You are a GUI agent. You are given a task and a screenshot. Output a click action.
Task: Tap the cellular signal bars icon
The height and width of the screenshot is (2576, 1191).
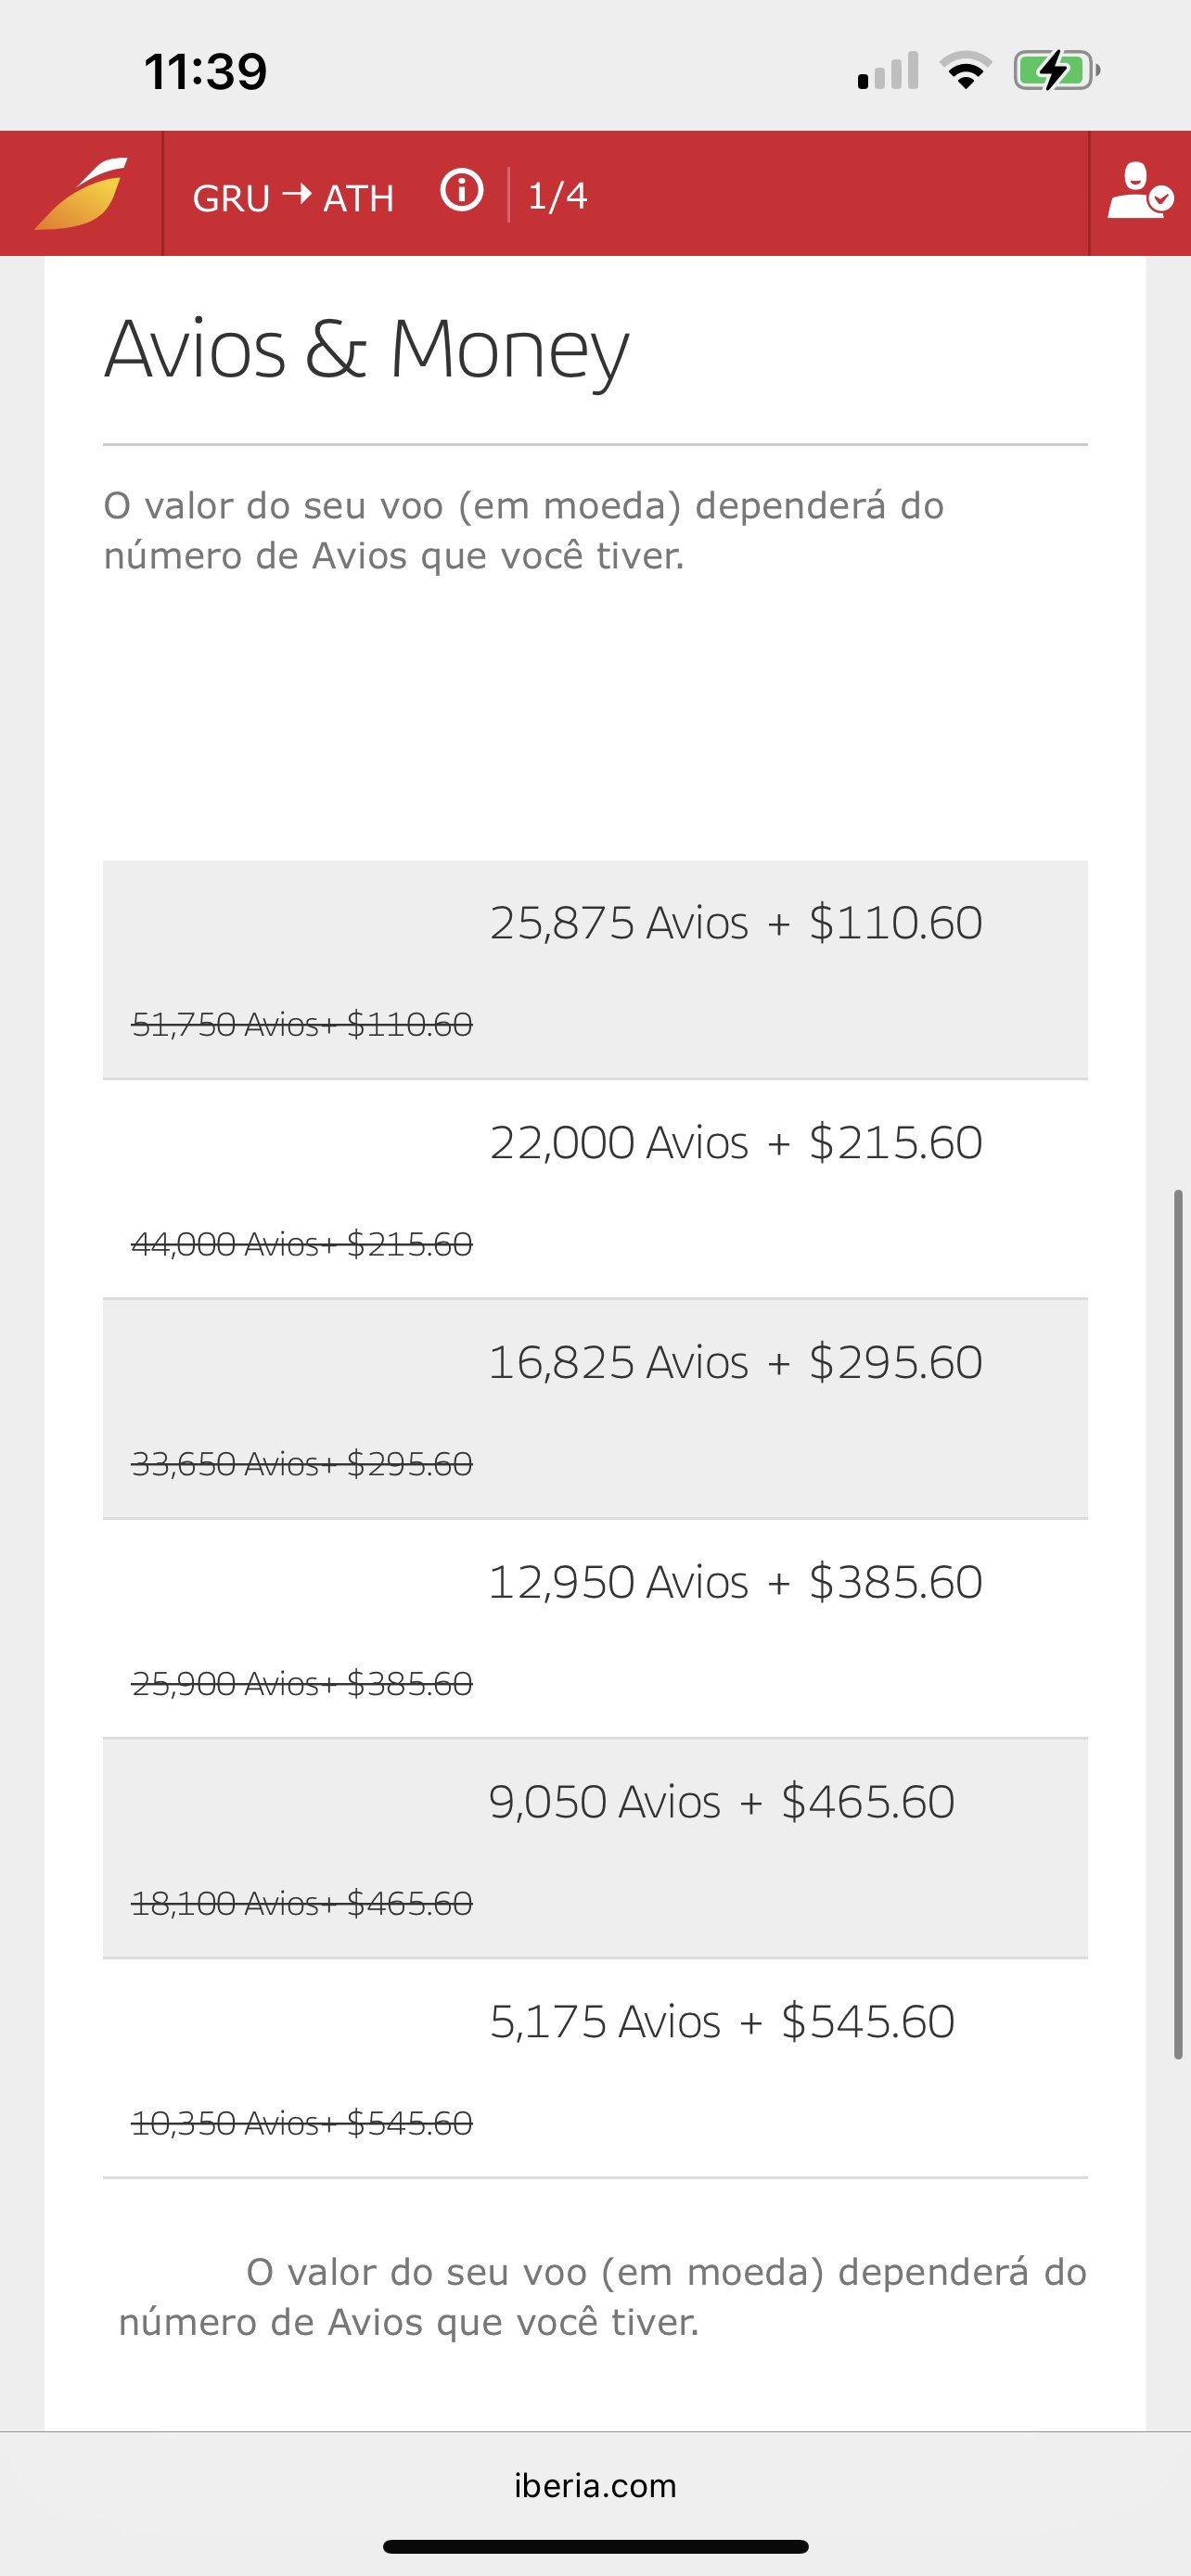(x=888, y=71)
